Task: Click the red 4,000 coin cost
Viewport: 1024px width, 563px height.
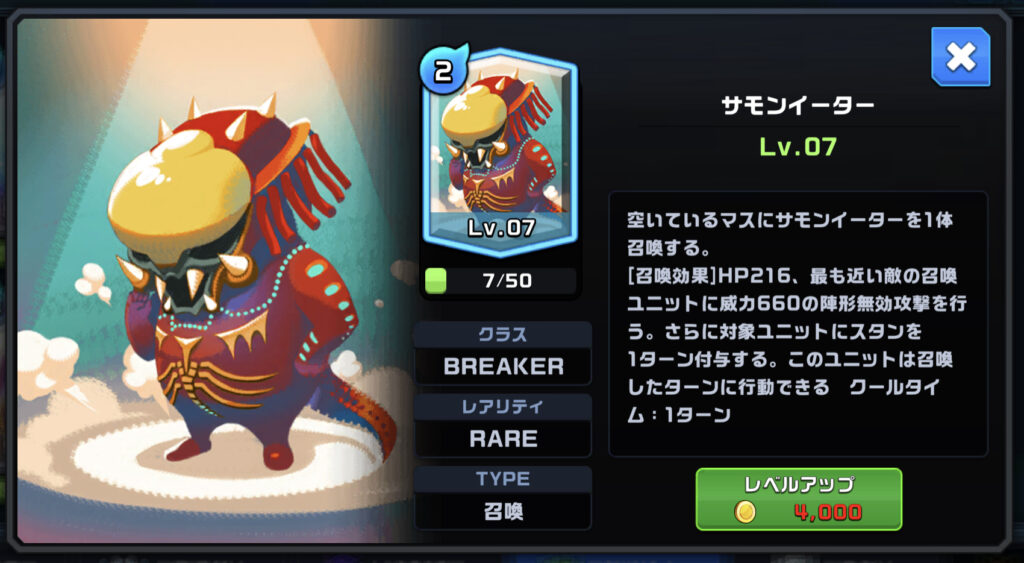Action: tap(828, 513)
